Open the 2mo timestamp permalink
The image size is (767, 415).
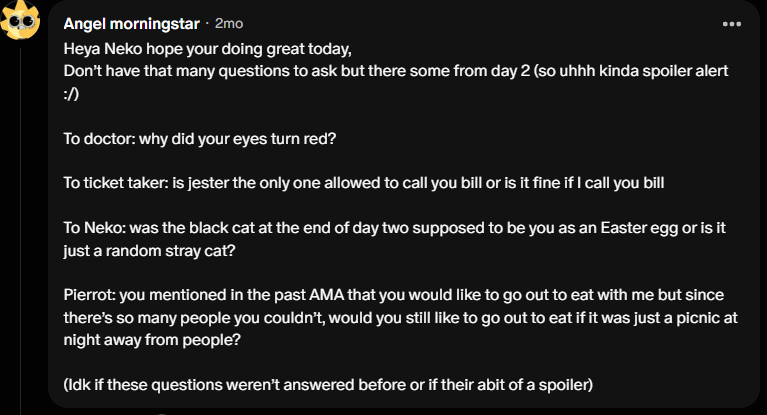click(x=229, y=23)
